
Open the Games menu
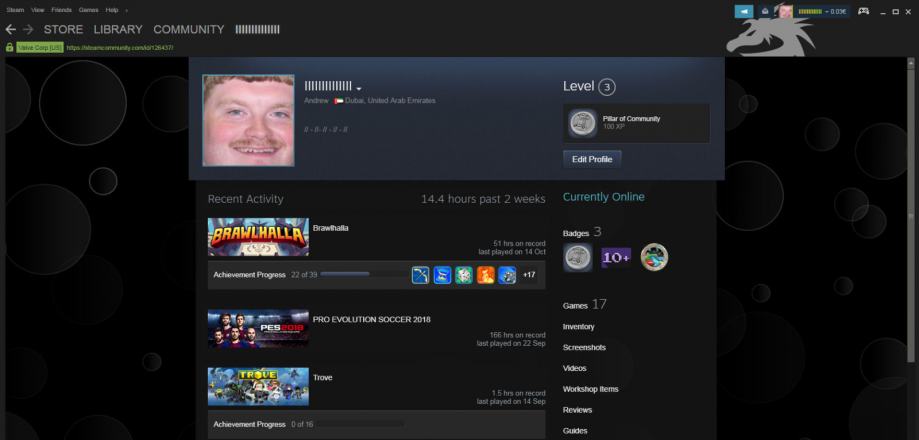coord(89,10)
